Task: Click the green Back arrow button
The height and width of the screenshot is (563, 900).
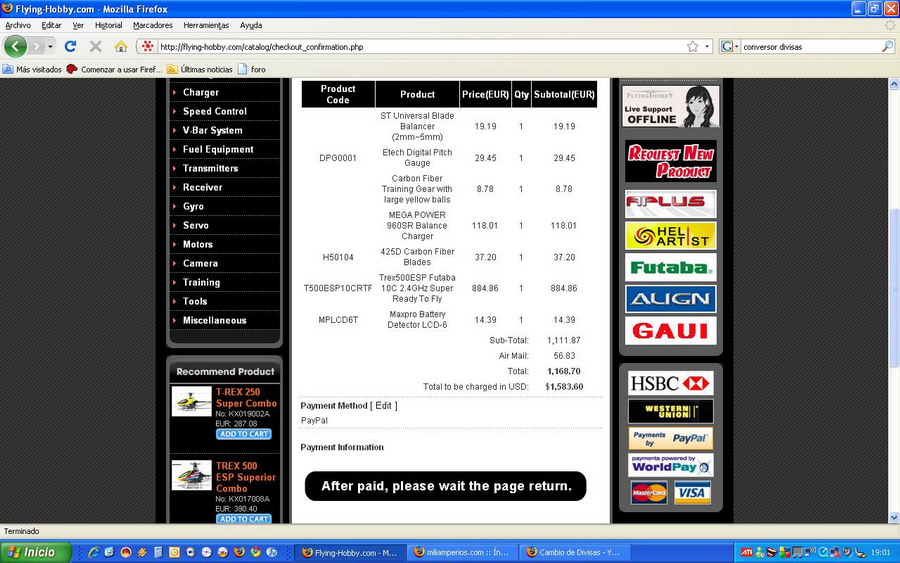Action: pyautogui.click(x=15, y=46)
